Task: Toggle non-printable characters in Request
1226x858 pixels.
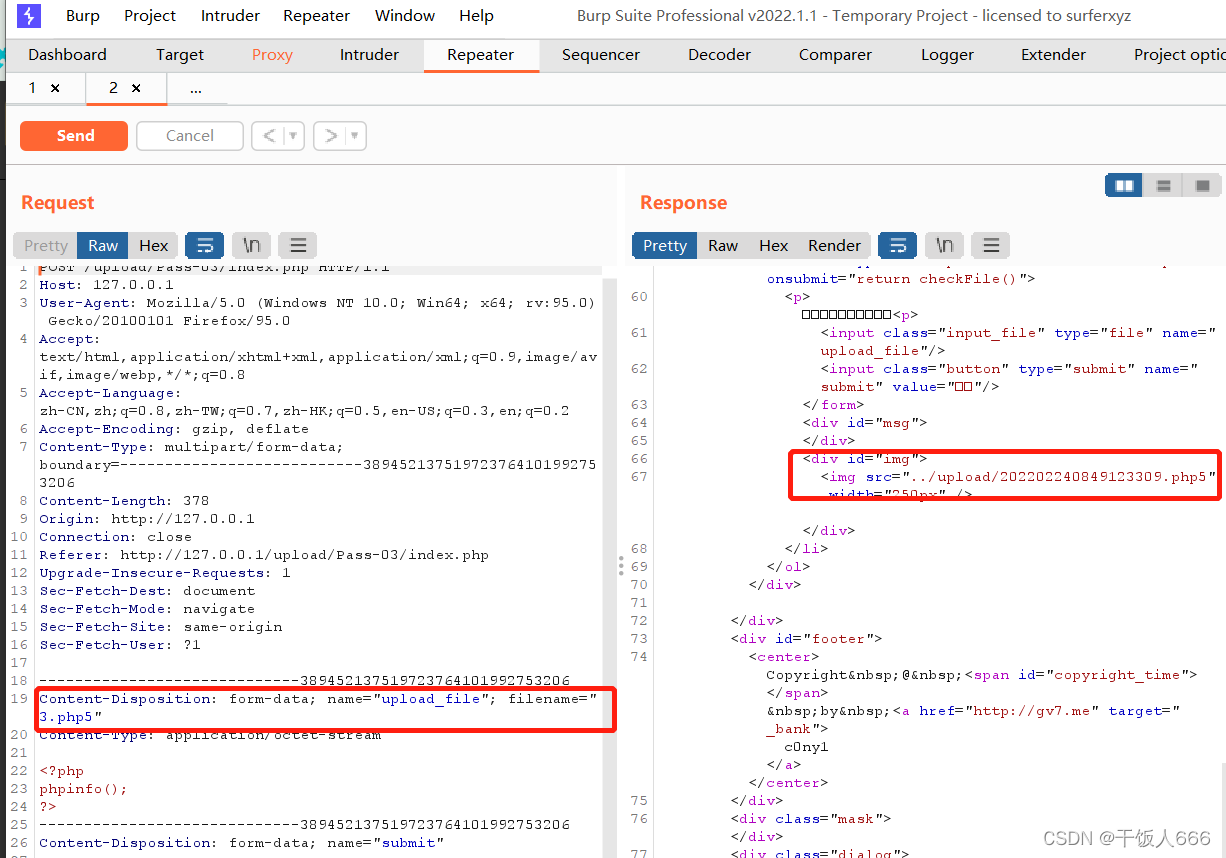Action: pyautogui.click(x=252, y=245)
